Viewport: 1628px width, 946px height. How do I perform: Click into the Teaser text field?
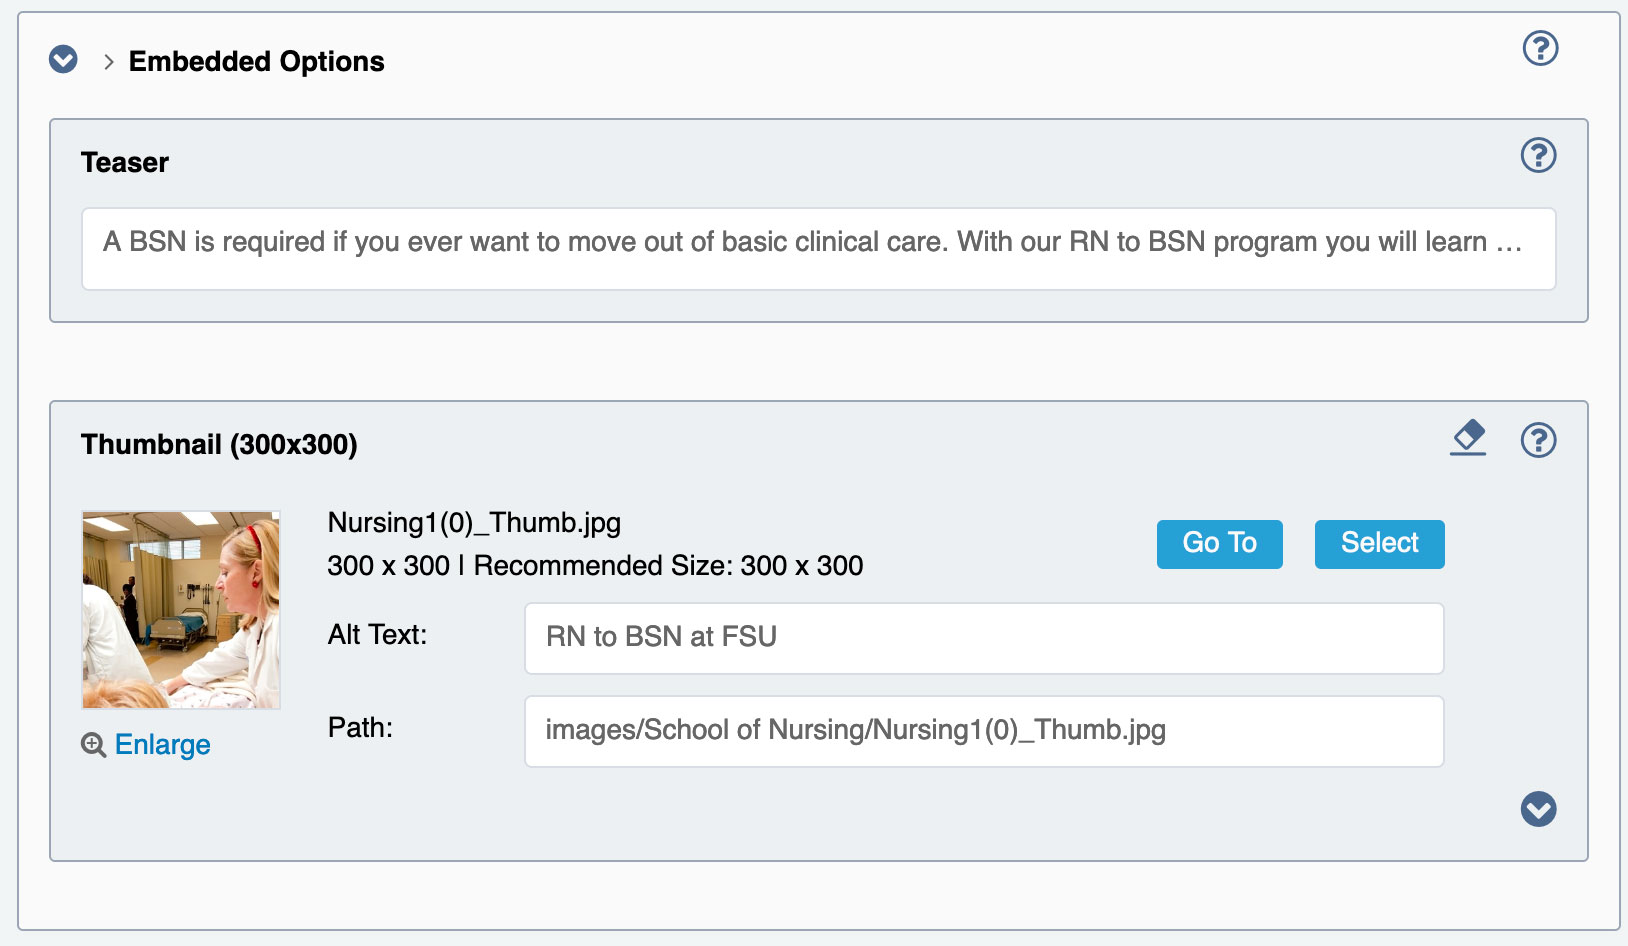coord(818,249)
